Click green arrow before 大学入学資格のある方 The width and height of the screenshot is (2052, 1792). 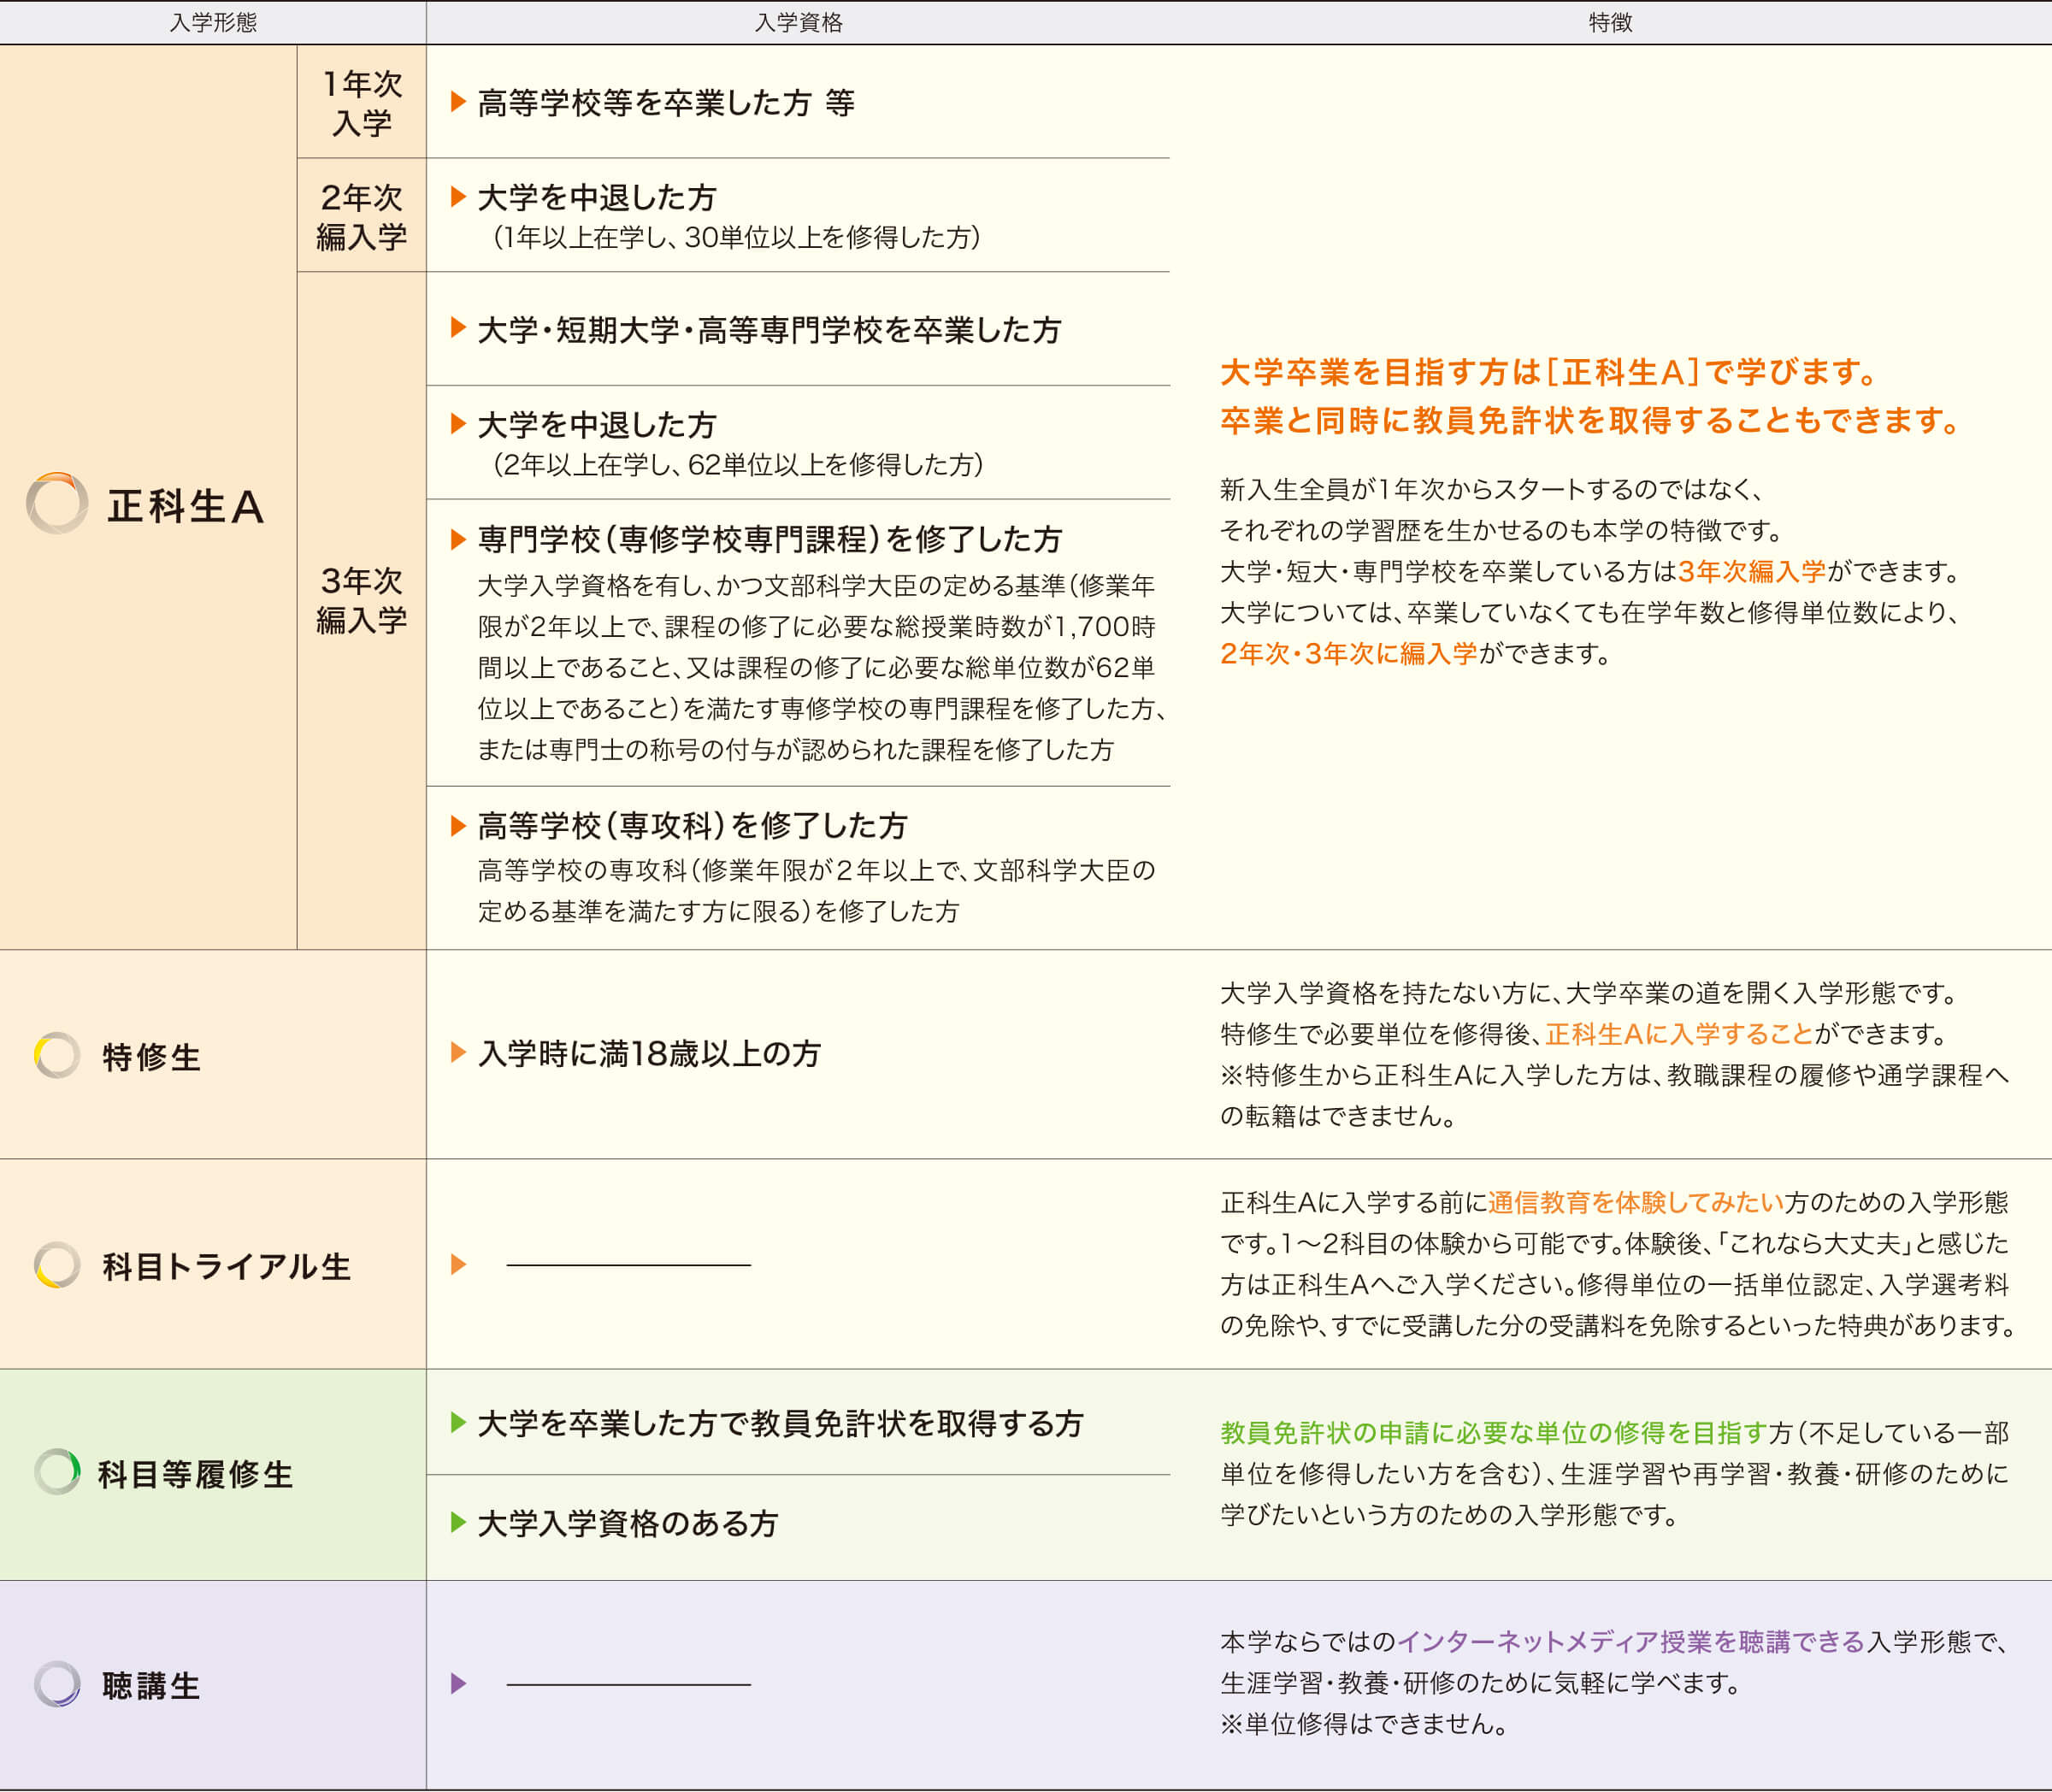click(459, 1522)
